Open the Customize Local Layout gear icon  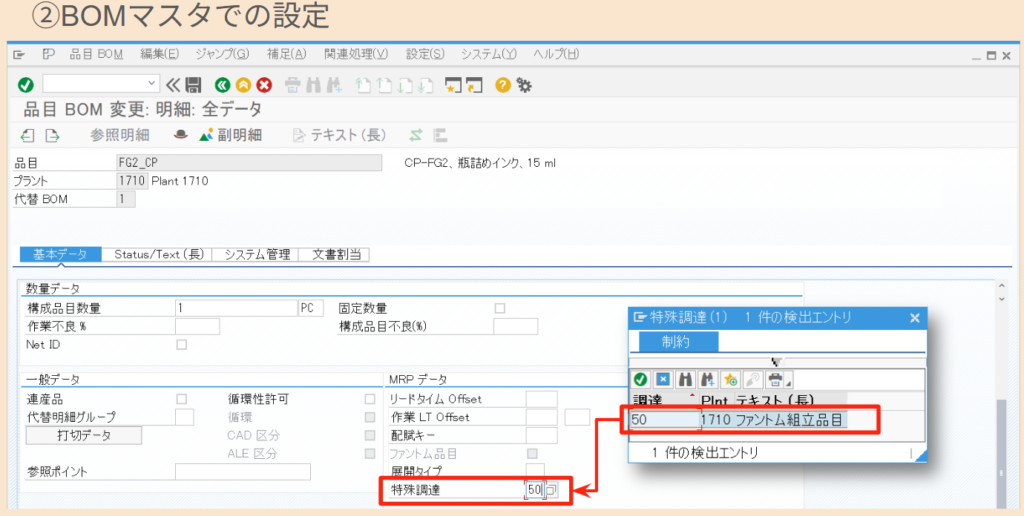click(523, 84)
